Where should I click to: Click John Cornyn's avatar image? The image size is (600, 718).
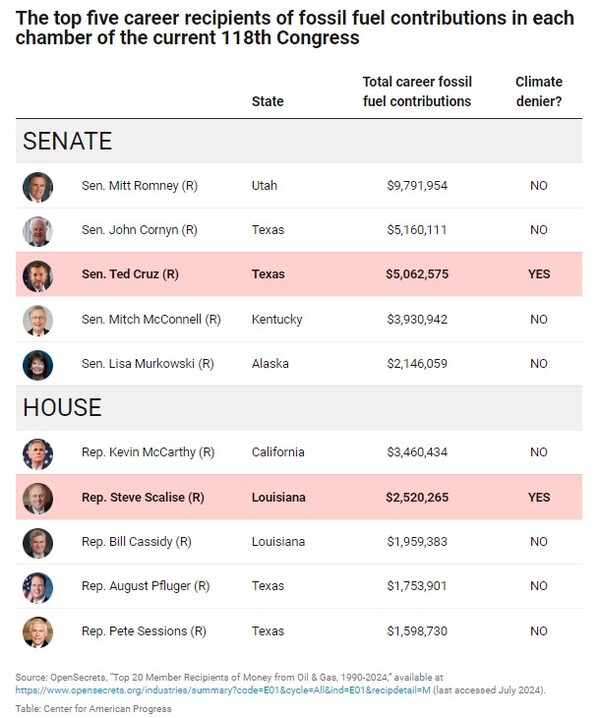(38, 230)
